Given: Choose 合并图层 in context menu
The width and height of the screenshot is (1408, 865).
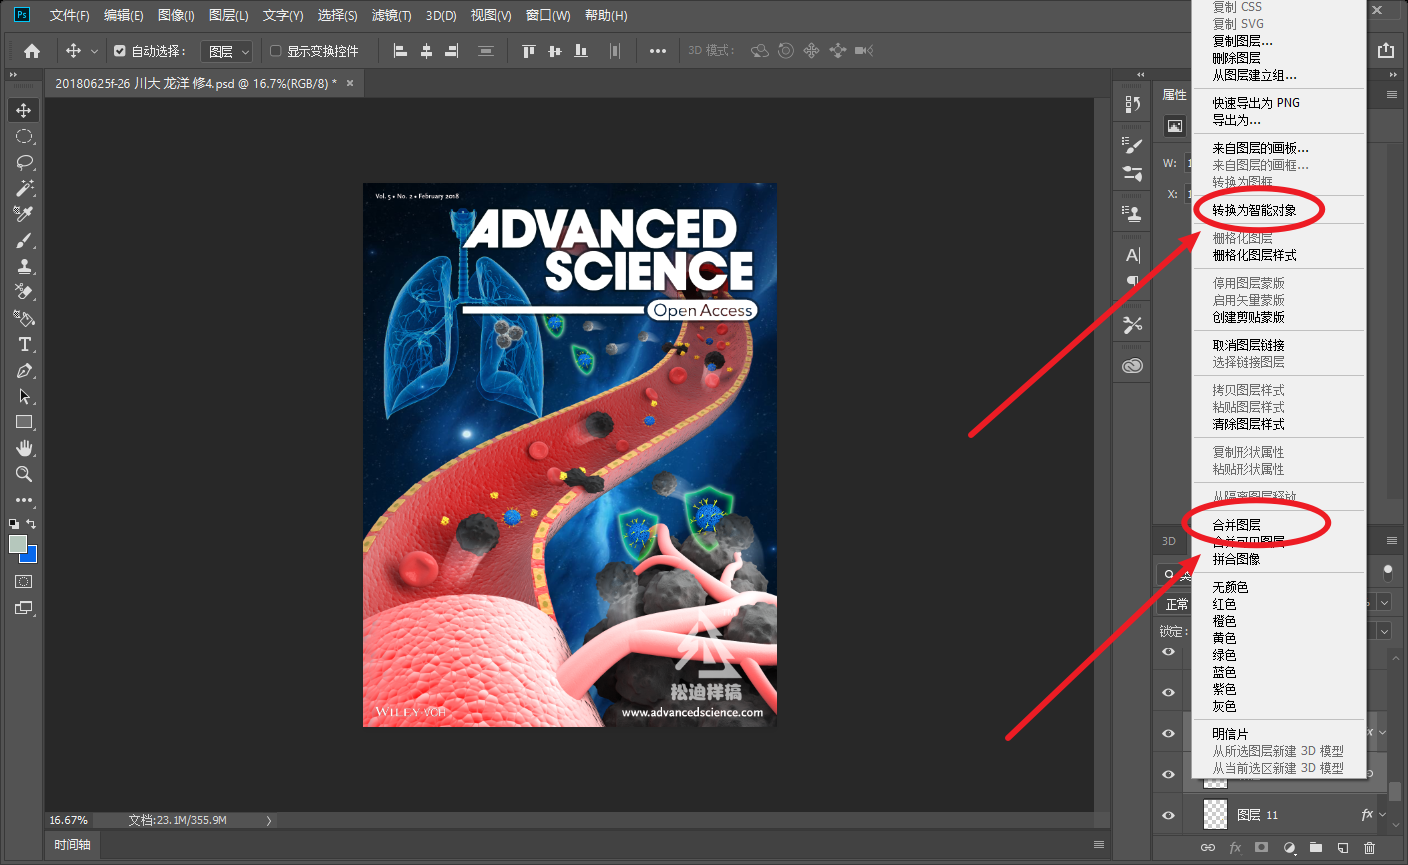Looking at the screenshot, I should [1278, 525].
